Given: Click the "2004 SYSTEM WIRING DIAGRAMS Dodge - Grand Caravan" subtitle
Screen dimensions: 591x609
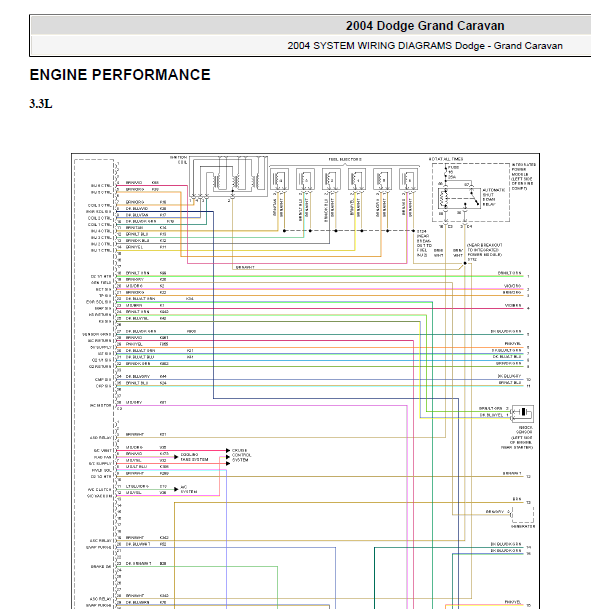Looking at the screenshot, I should (x=425, y=46).
